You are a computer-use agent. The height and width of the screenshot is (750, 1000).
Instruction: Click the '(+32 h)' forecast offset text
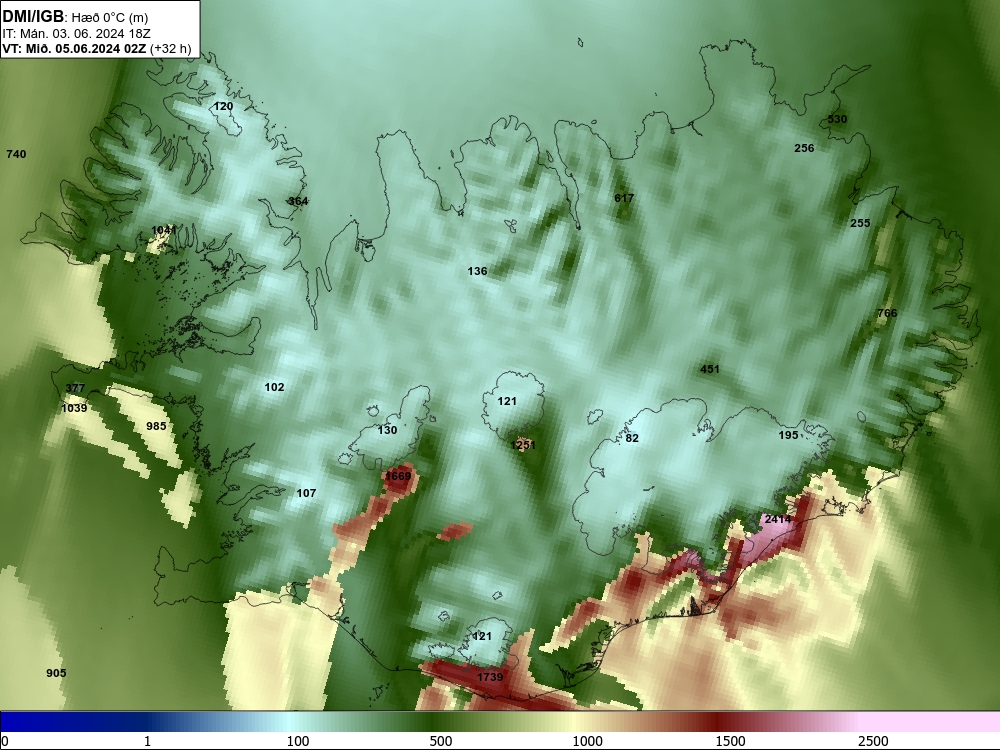pyautogui.click(x=170, y=48)
